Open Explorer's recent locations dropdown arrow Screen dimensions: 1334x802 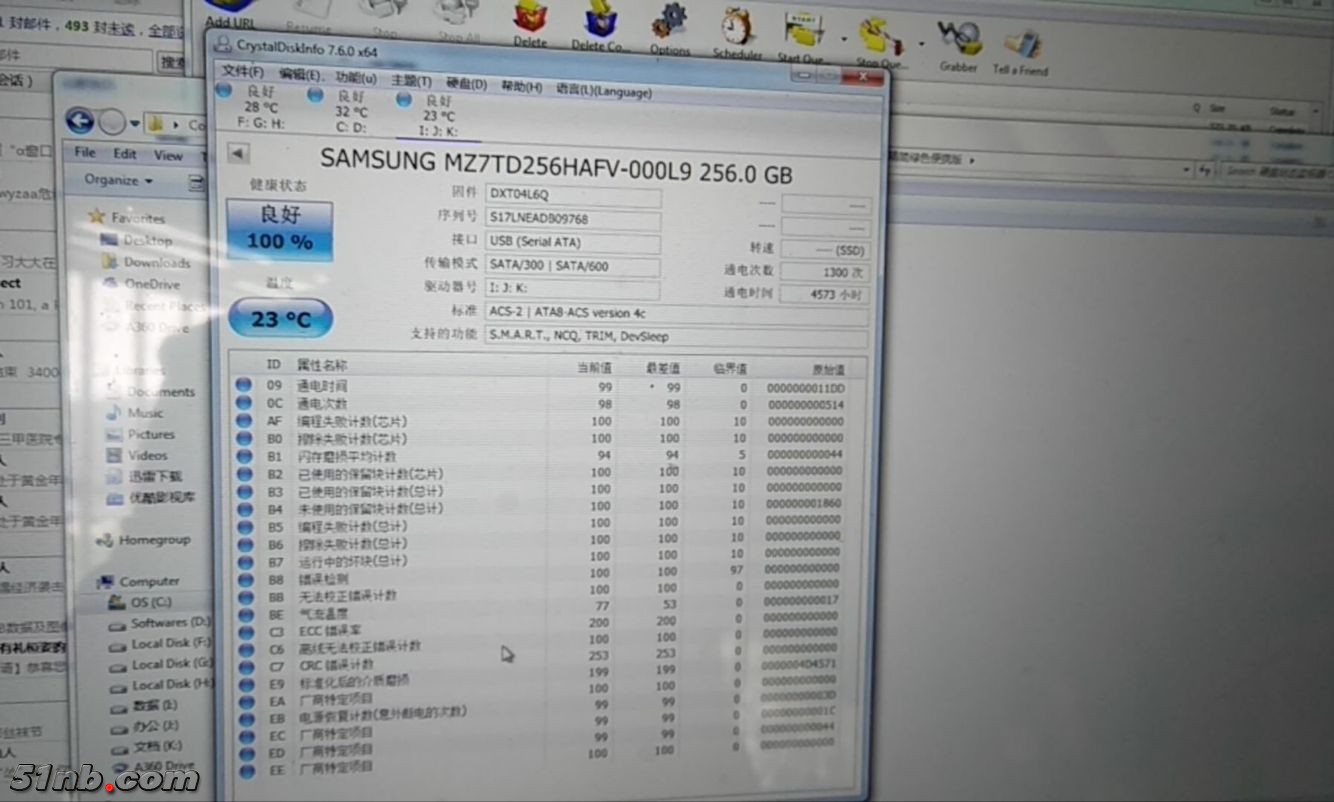[134, 124]
